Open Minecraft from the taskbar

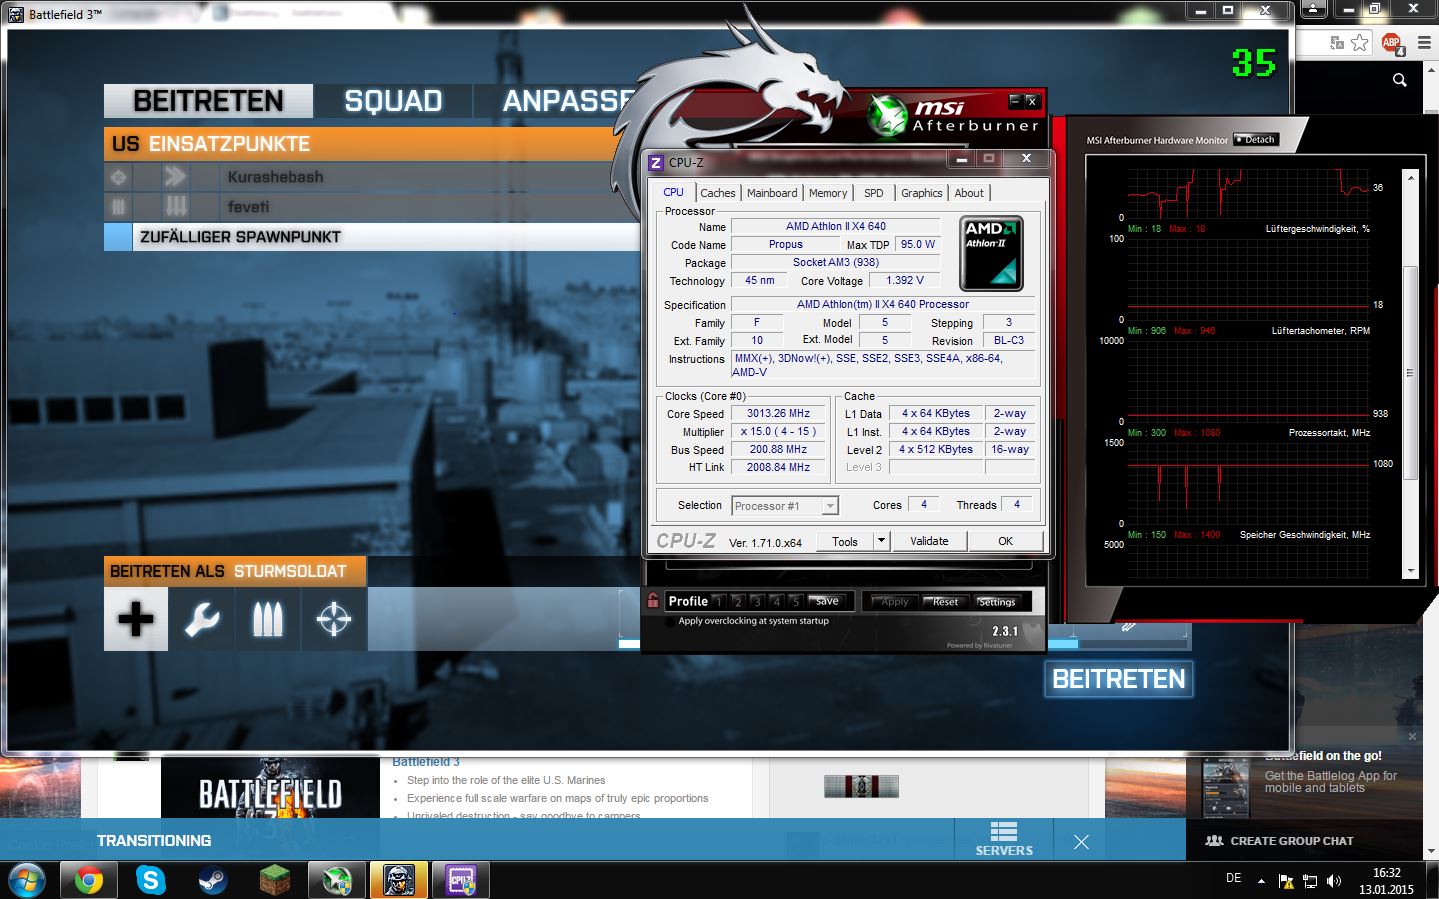coord(274,880)
